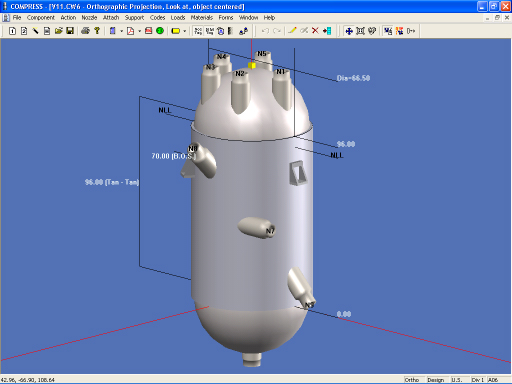Click the mask-shaped view icon

coord(372,31)
